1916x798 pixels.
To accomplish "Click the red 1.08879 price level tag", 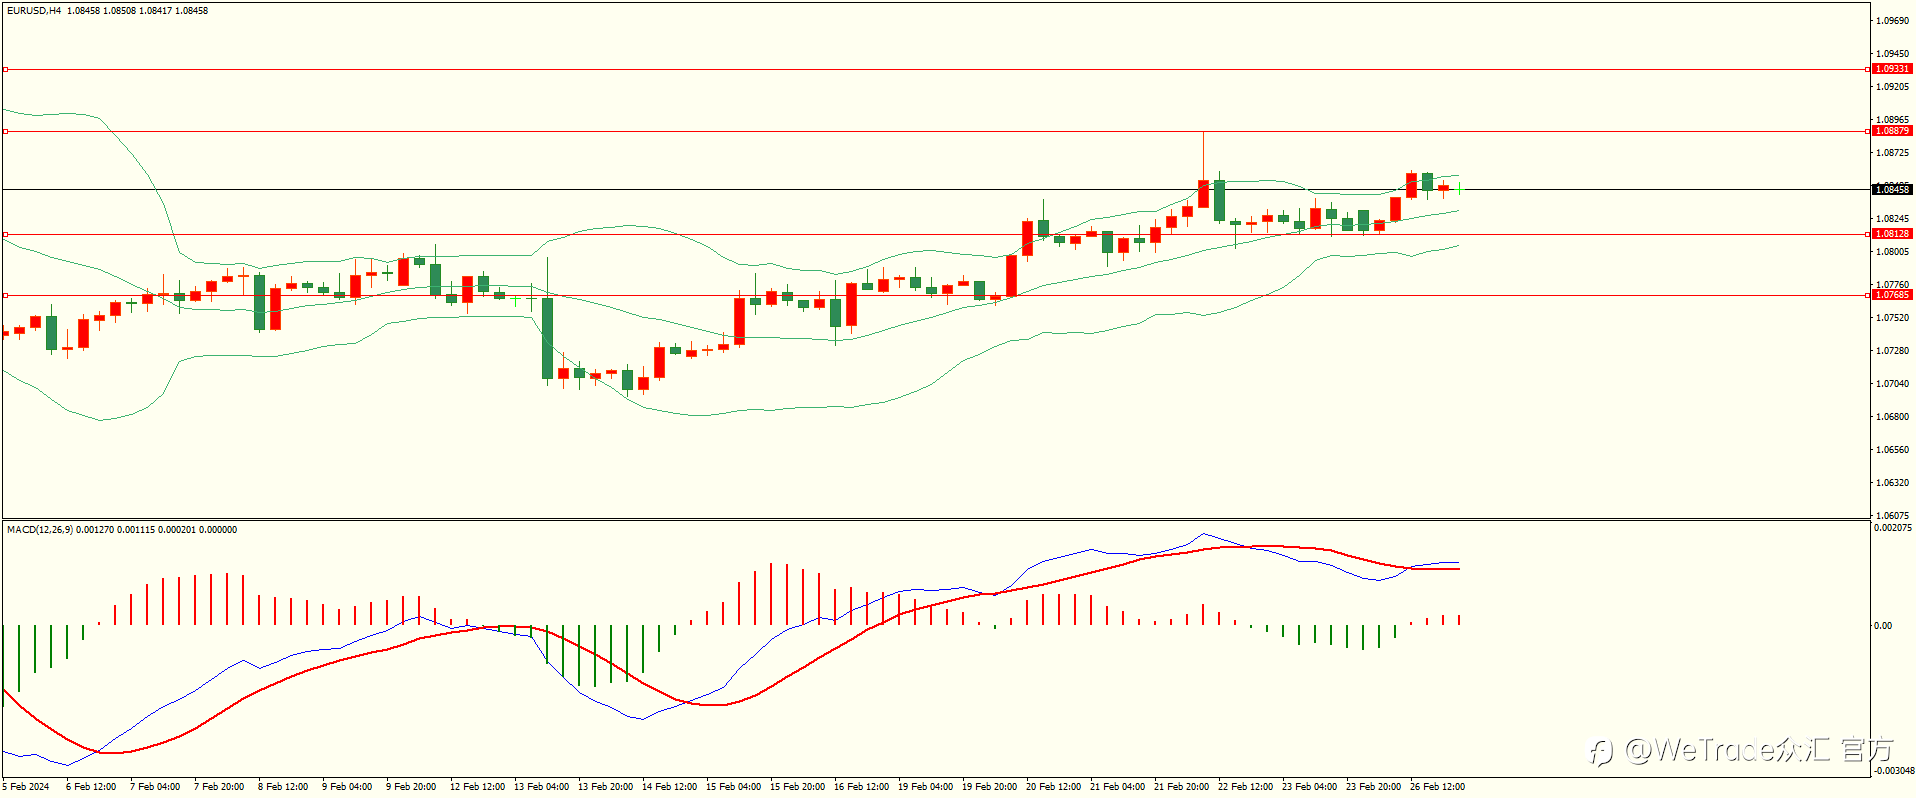I will tap(1892, 131).
